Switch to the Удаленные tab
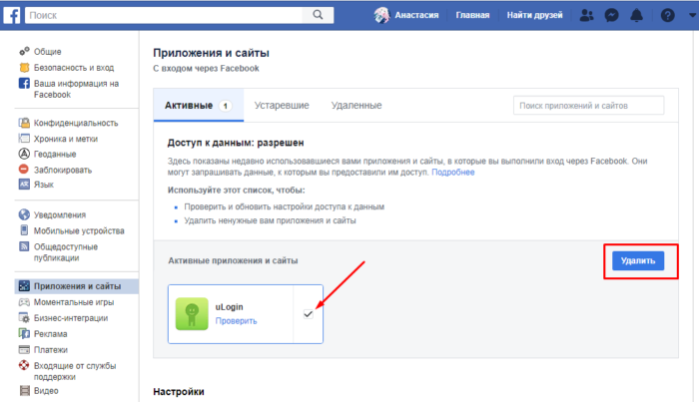The width and height of the screenshot is (699, 402). click(x=356, y=106)
